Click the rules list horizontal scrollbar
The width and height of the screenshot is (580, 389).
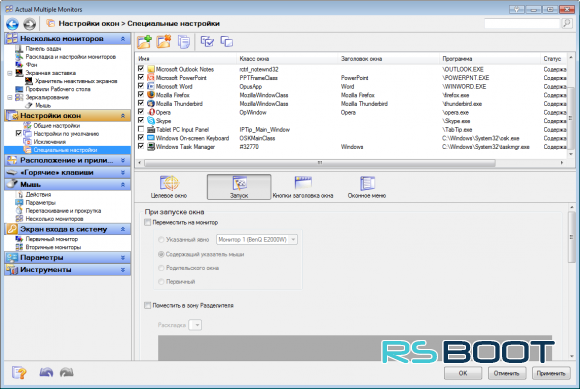point(320,163)
